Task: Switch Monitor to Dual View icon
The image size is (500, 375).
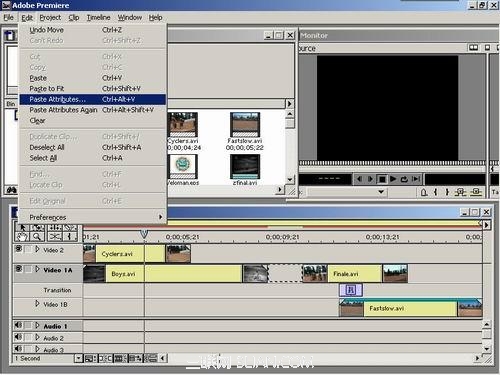Action: (x=473, y=48)
